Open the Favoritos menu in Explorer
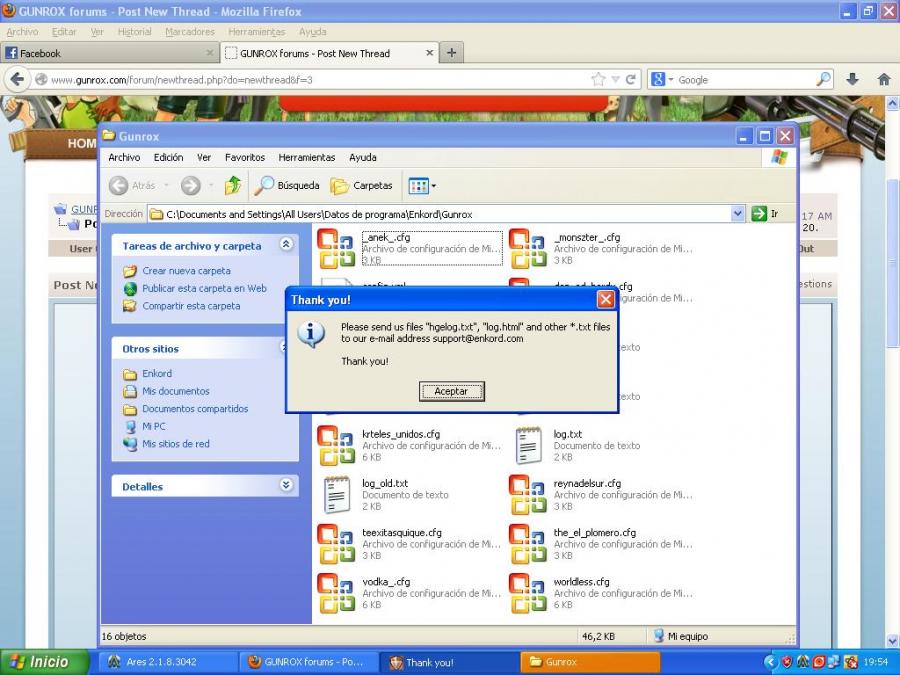The image size is (900, 675). pos(245,157)
